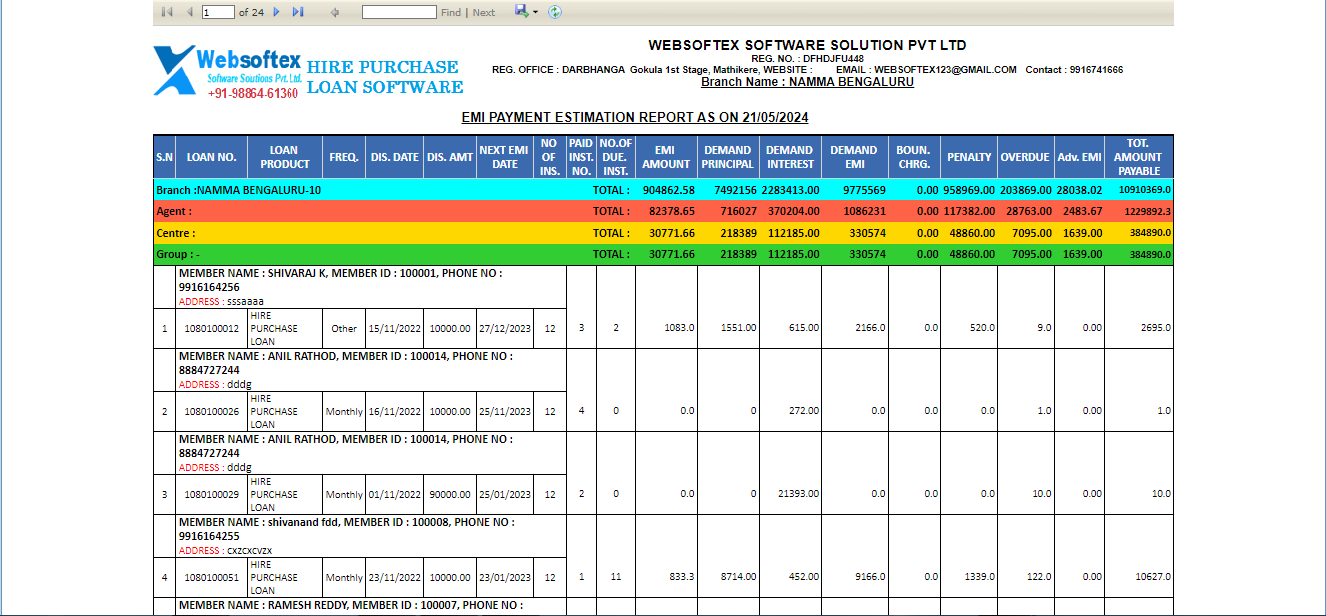The image size is (1326, 616).
Task: Click penalty value 1339.0
Action: tap(980, 577)
